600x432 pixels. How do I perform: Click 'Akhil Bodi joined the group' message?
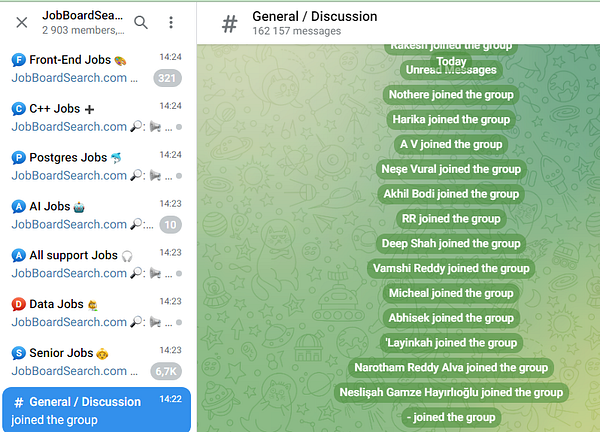pyautogui.click(x=451, y=194)
